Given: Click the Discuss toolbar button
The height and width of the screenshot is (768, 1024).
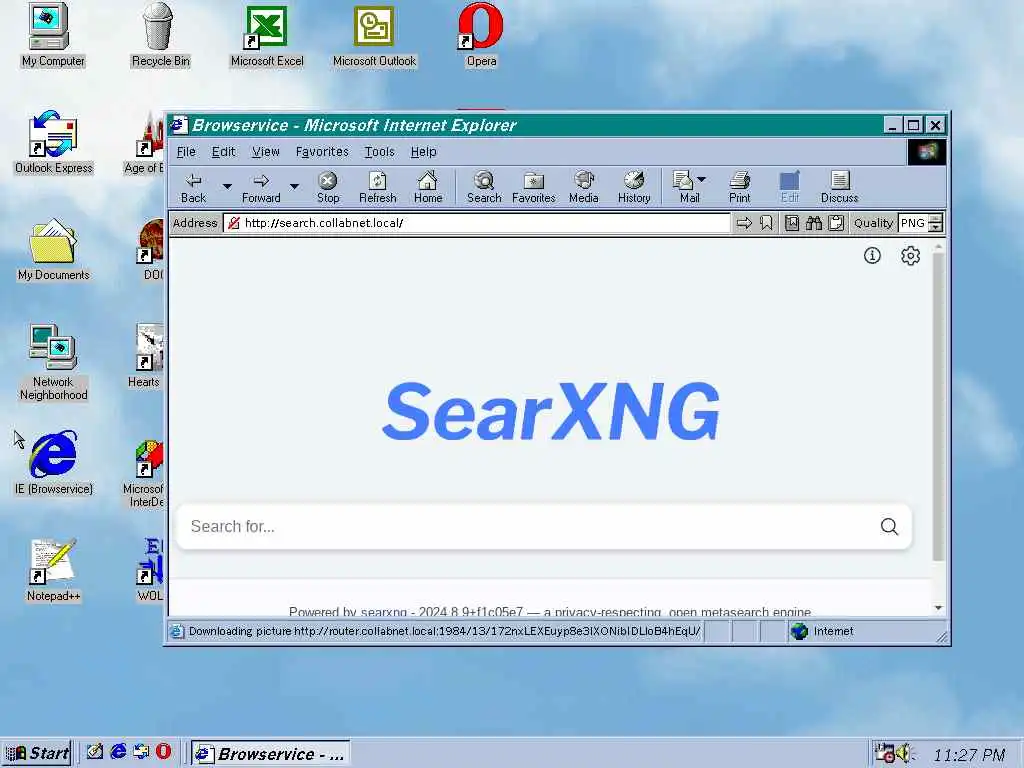Looking at the screenshot, I should 839,187.
